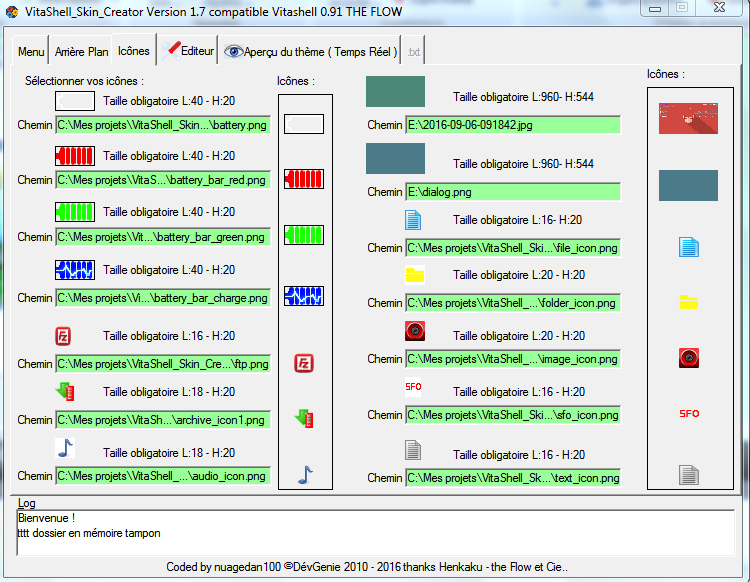
Task: Choose the yellow folder selector icon
Action: coord(415,275)
